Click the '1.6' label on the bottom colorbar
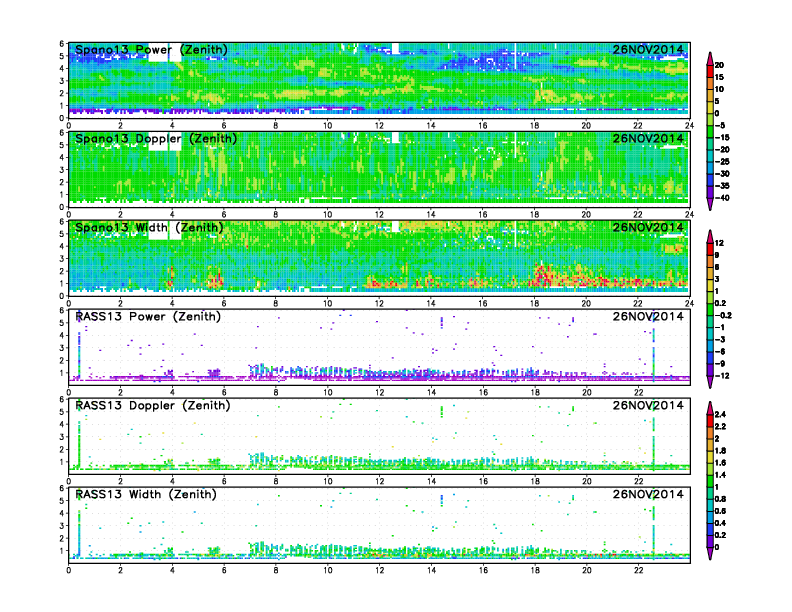Screen dimensions: 792x612 point(720,463)
